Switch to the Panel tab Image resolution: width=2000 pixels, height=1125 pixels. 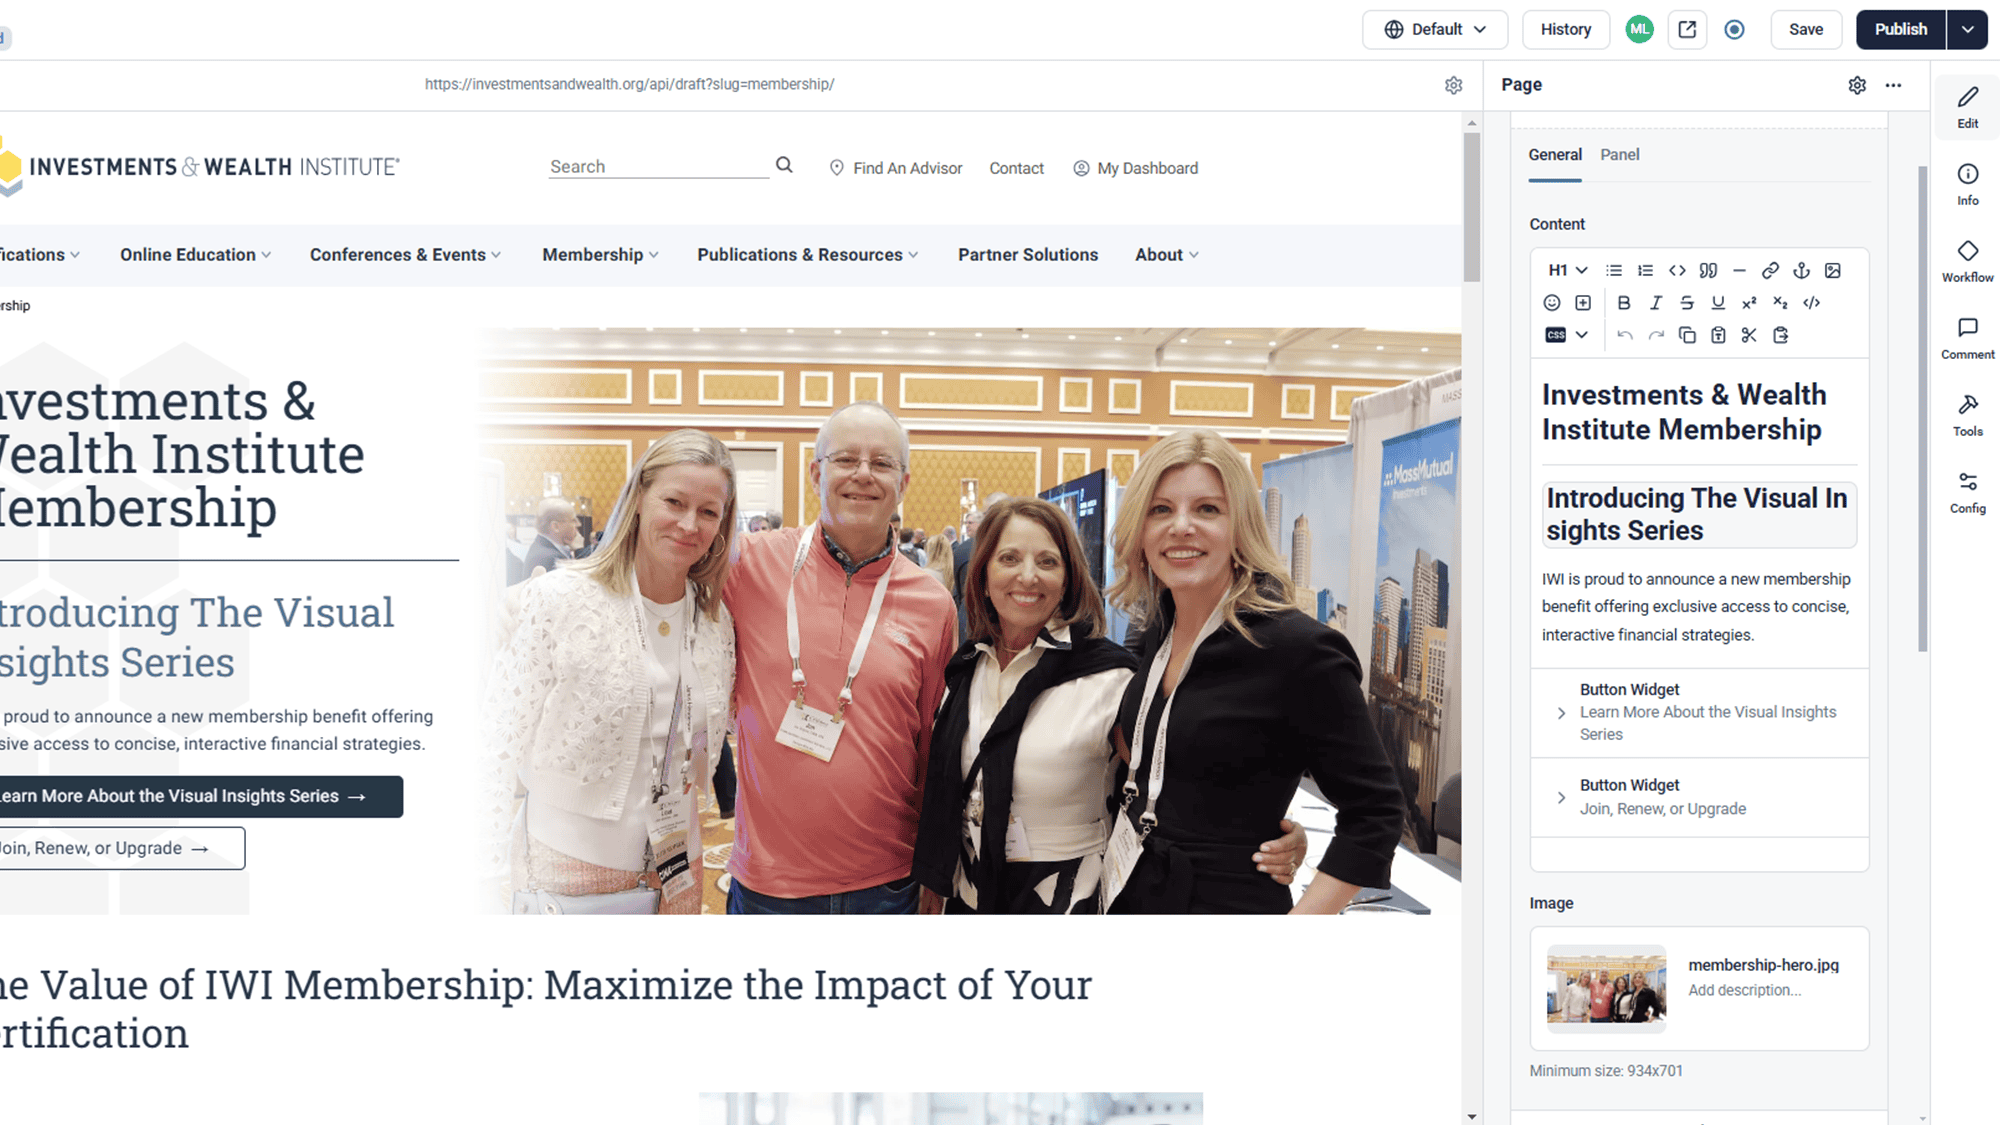click(1619, 155)
